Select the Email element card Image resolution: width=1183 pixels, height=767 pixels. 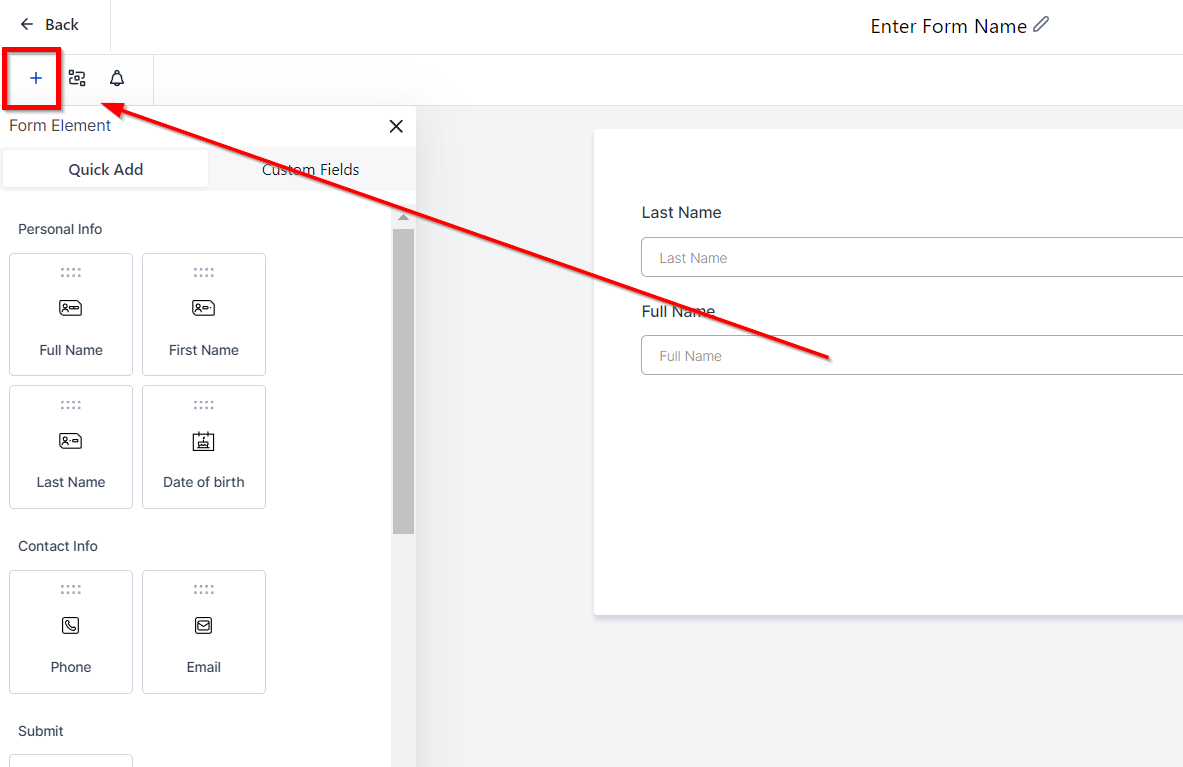click(x=204, y=632)
